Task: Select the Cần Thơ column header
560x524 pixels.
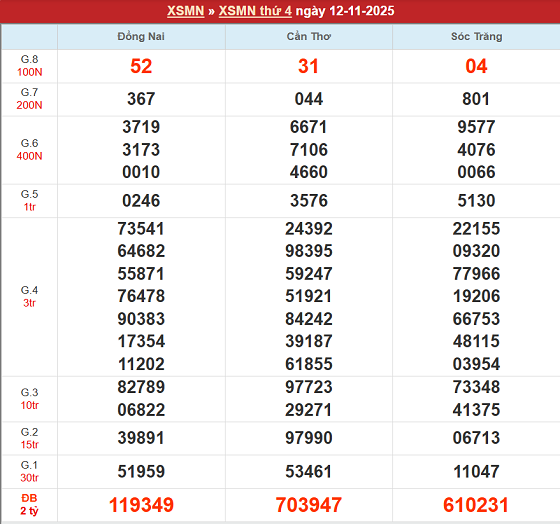Action: [x=309, y=36]
